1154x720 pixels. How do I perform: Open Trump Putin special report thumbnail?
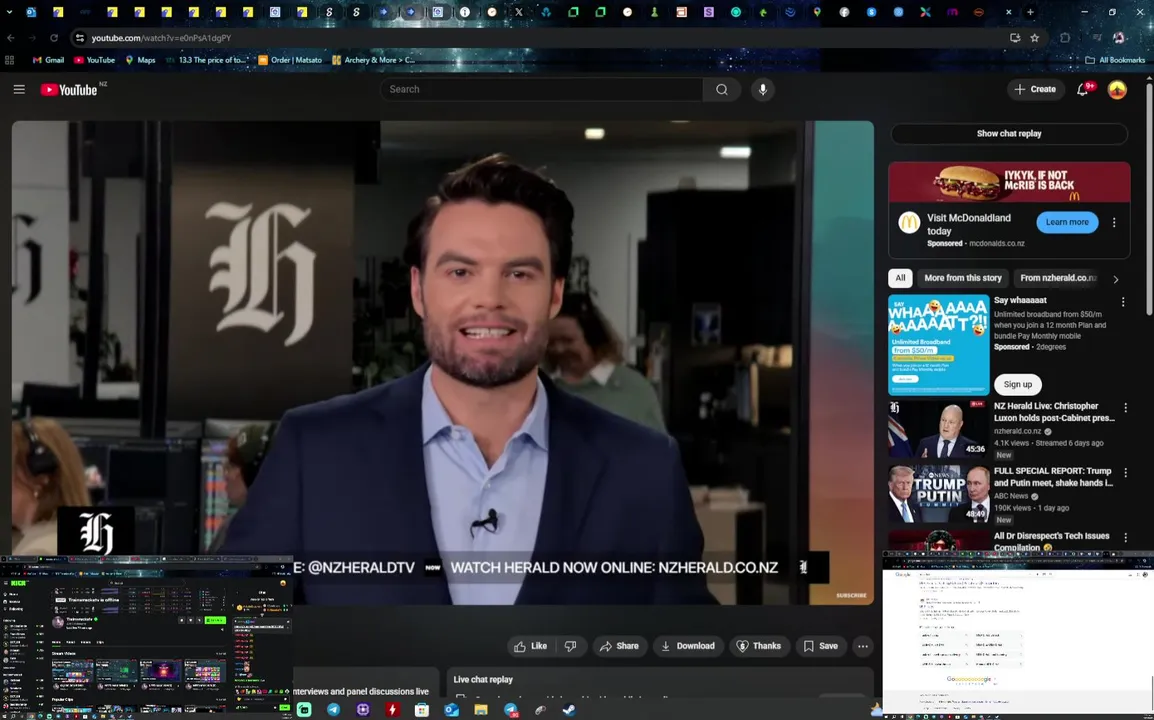point(938,493)
